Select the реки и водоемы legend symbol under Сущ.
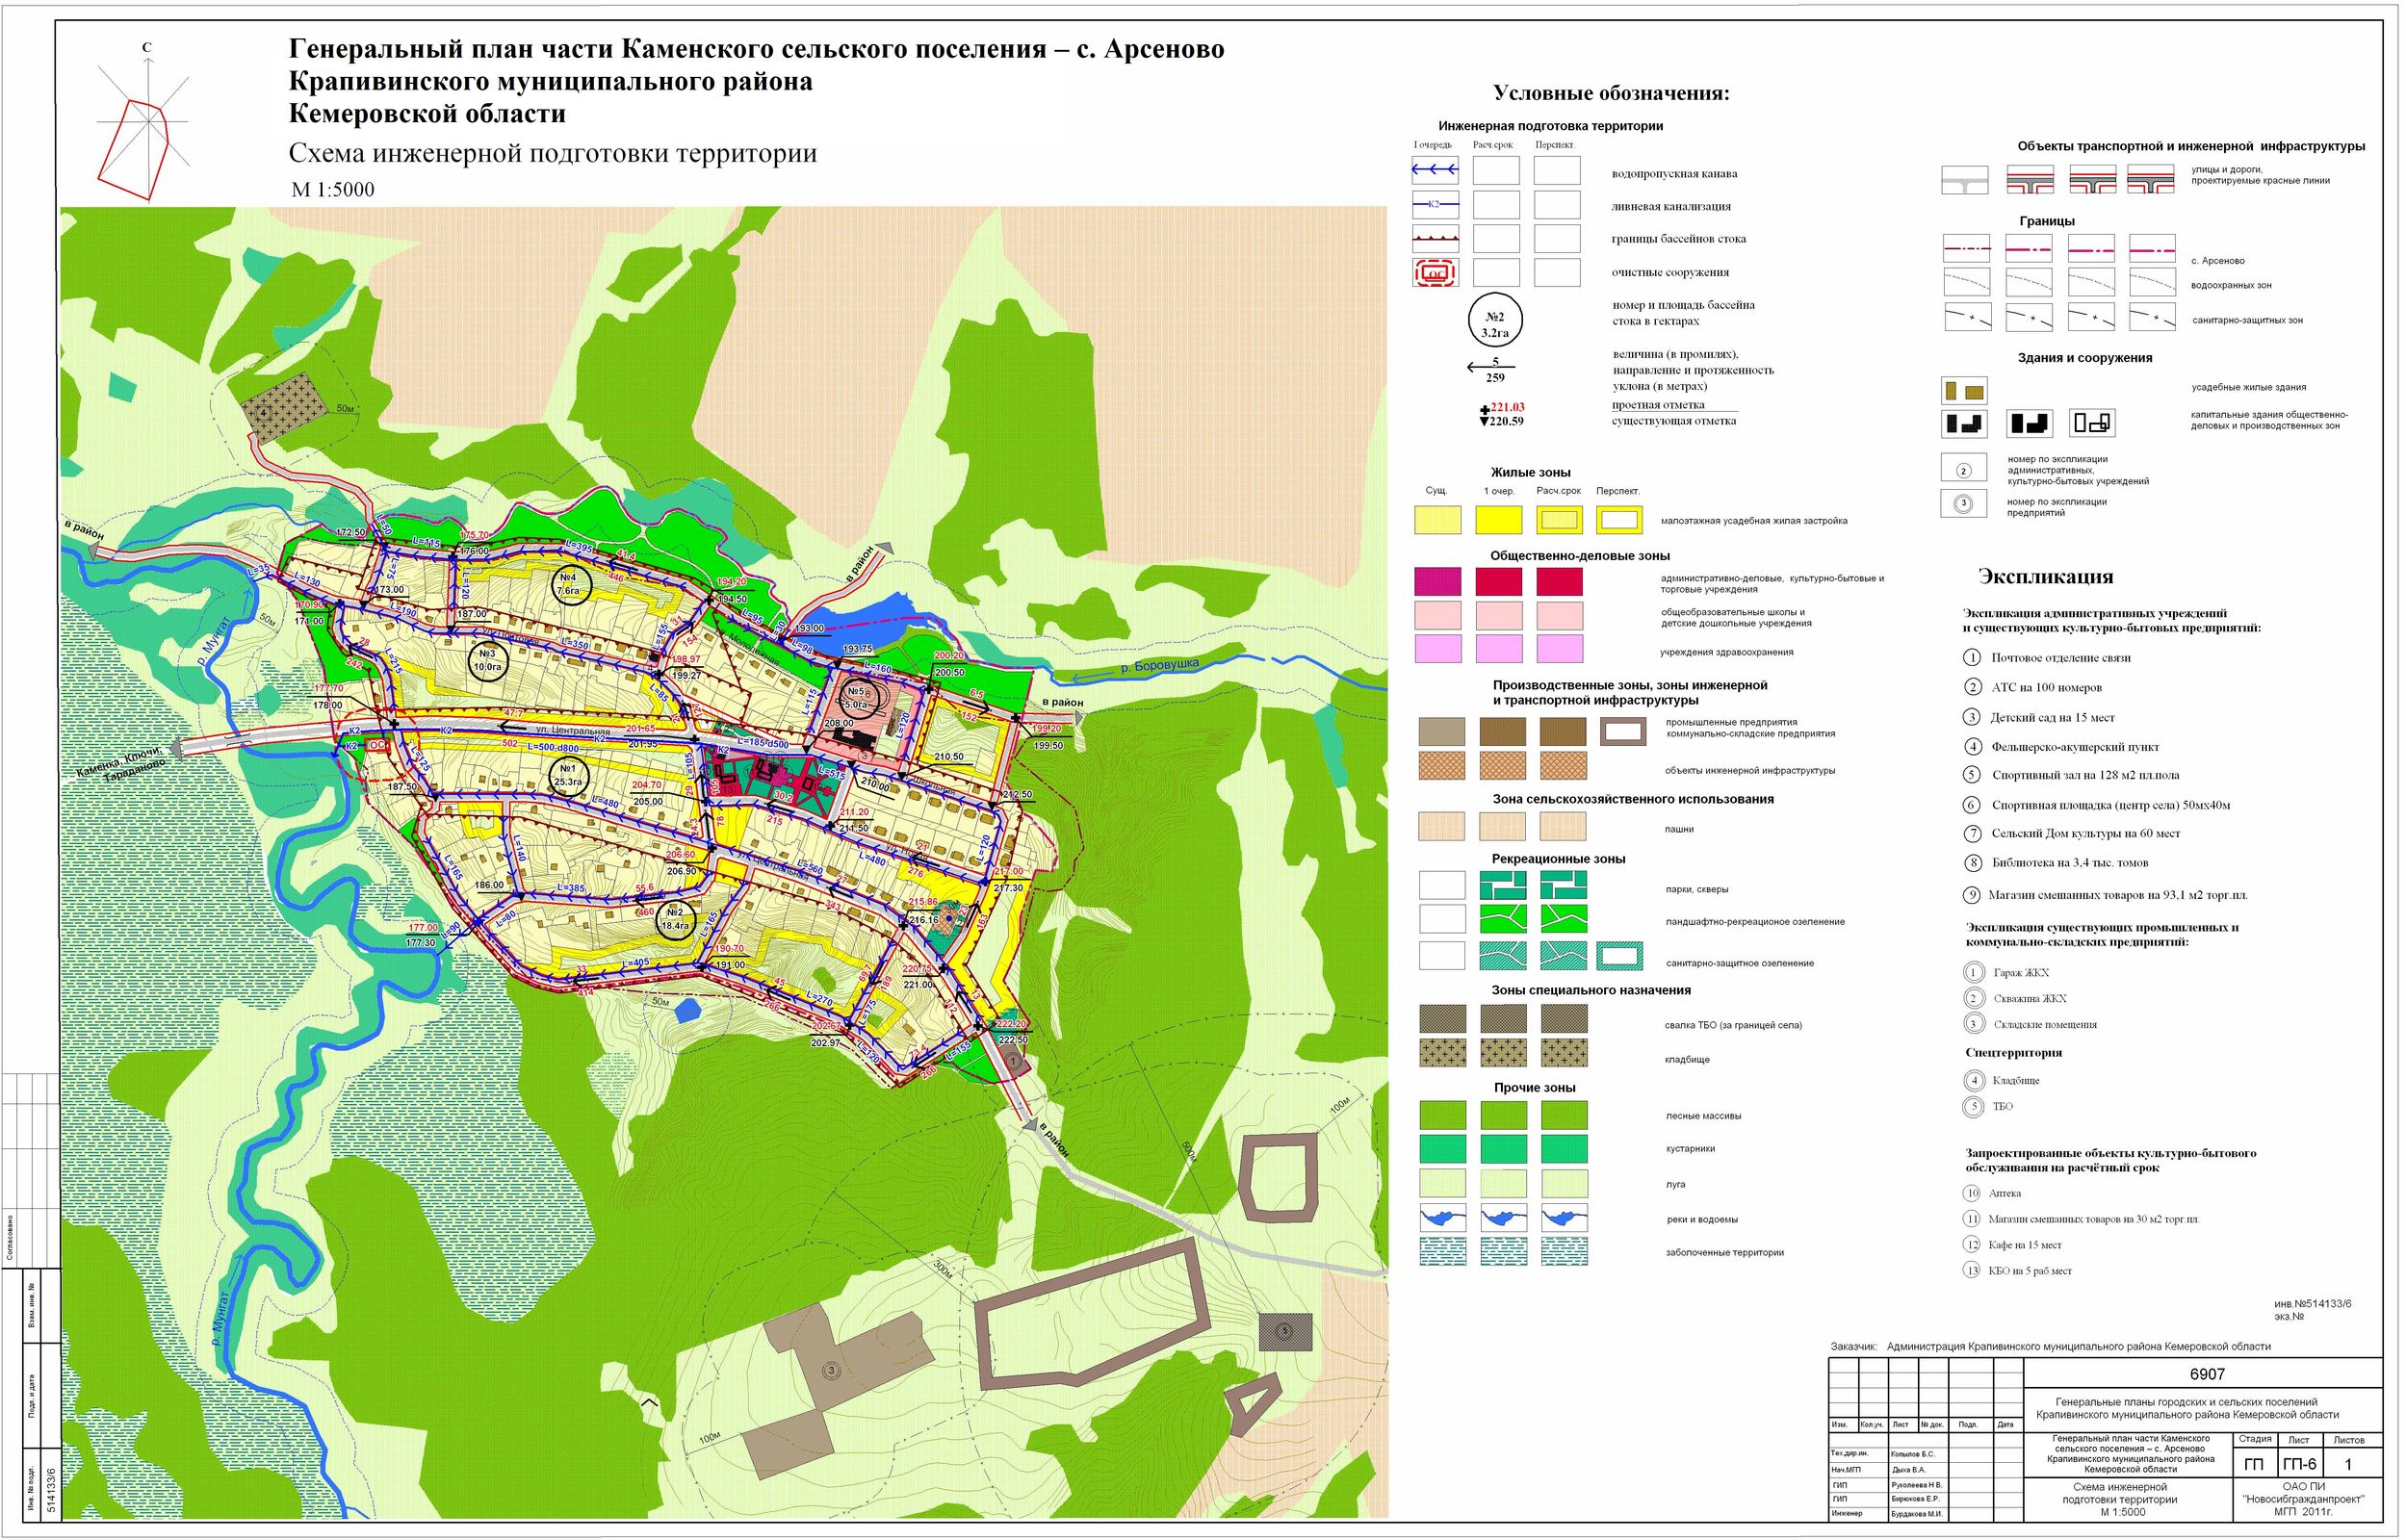This screenshot has width=2406, height=1540. pos(1443,1218)
